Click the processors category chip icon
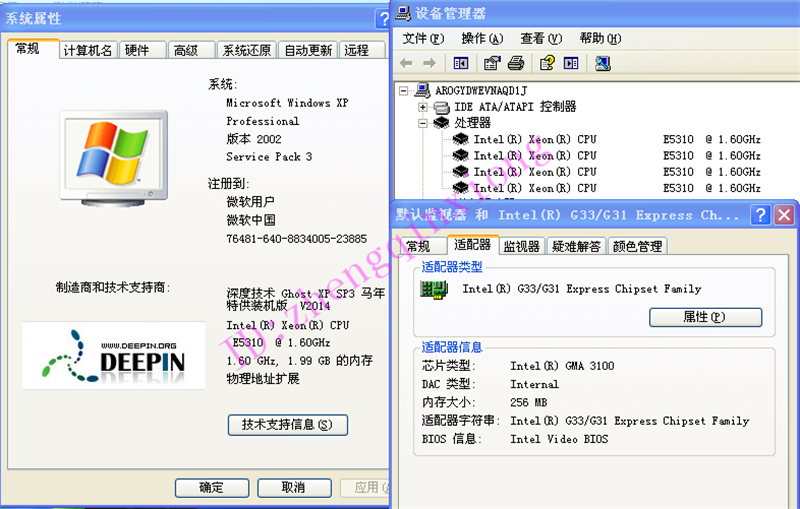This screenshot has height=509, width=800. click(x=441, y=123)
